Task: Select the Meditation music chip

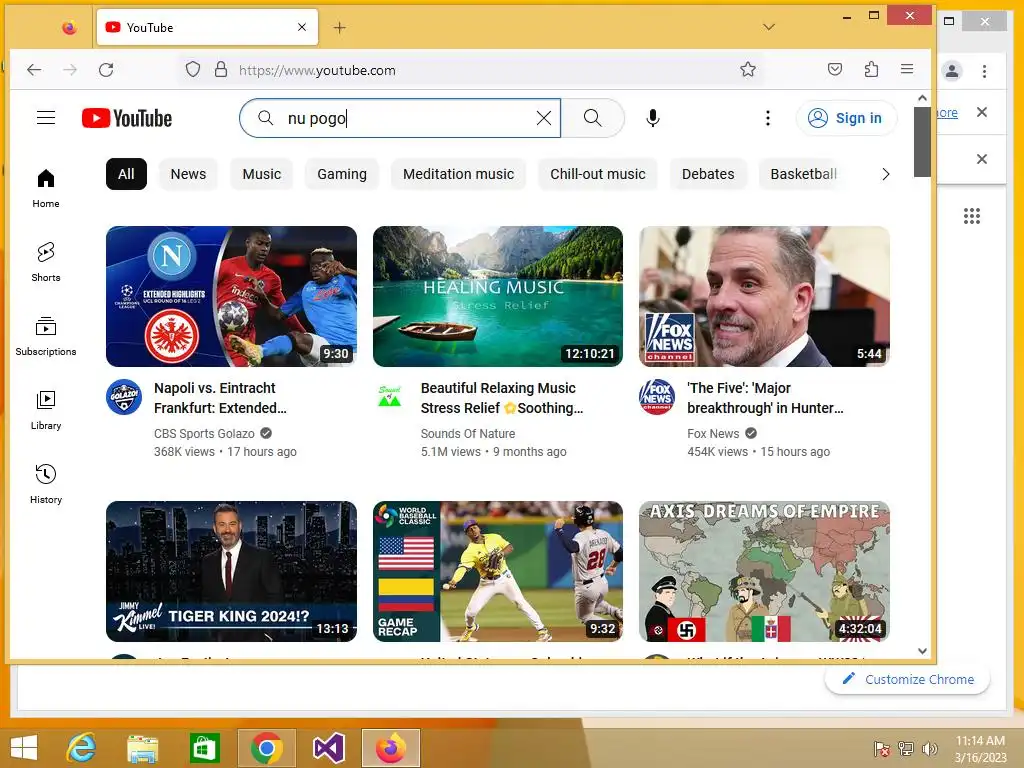Action: (458, 174)
